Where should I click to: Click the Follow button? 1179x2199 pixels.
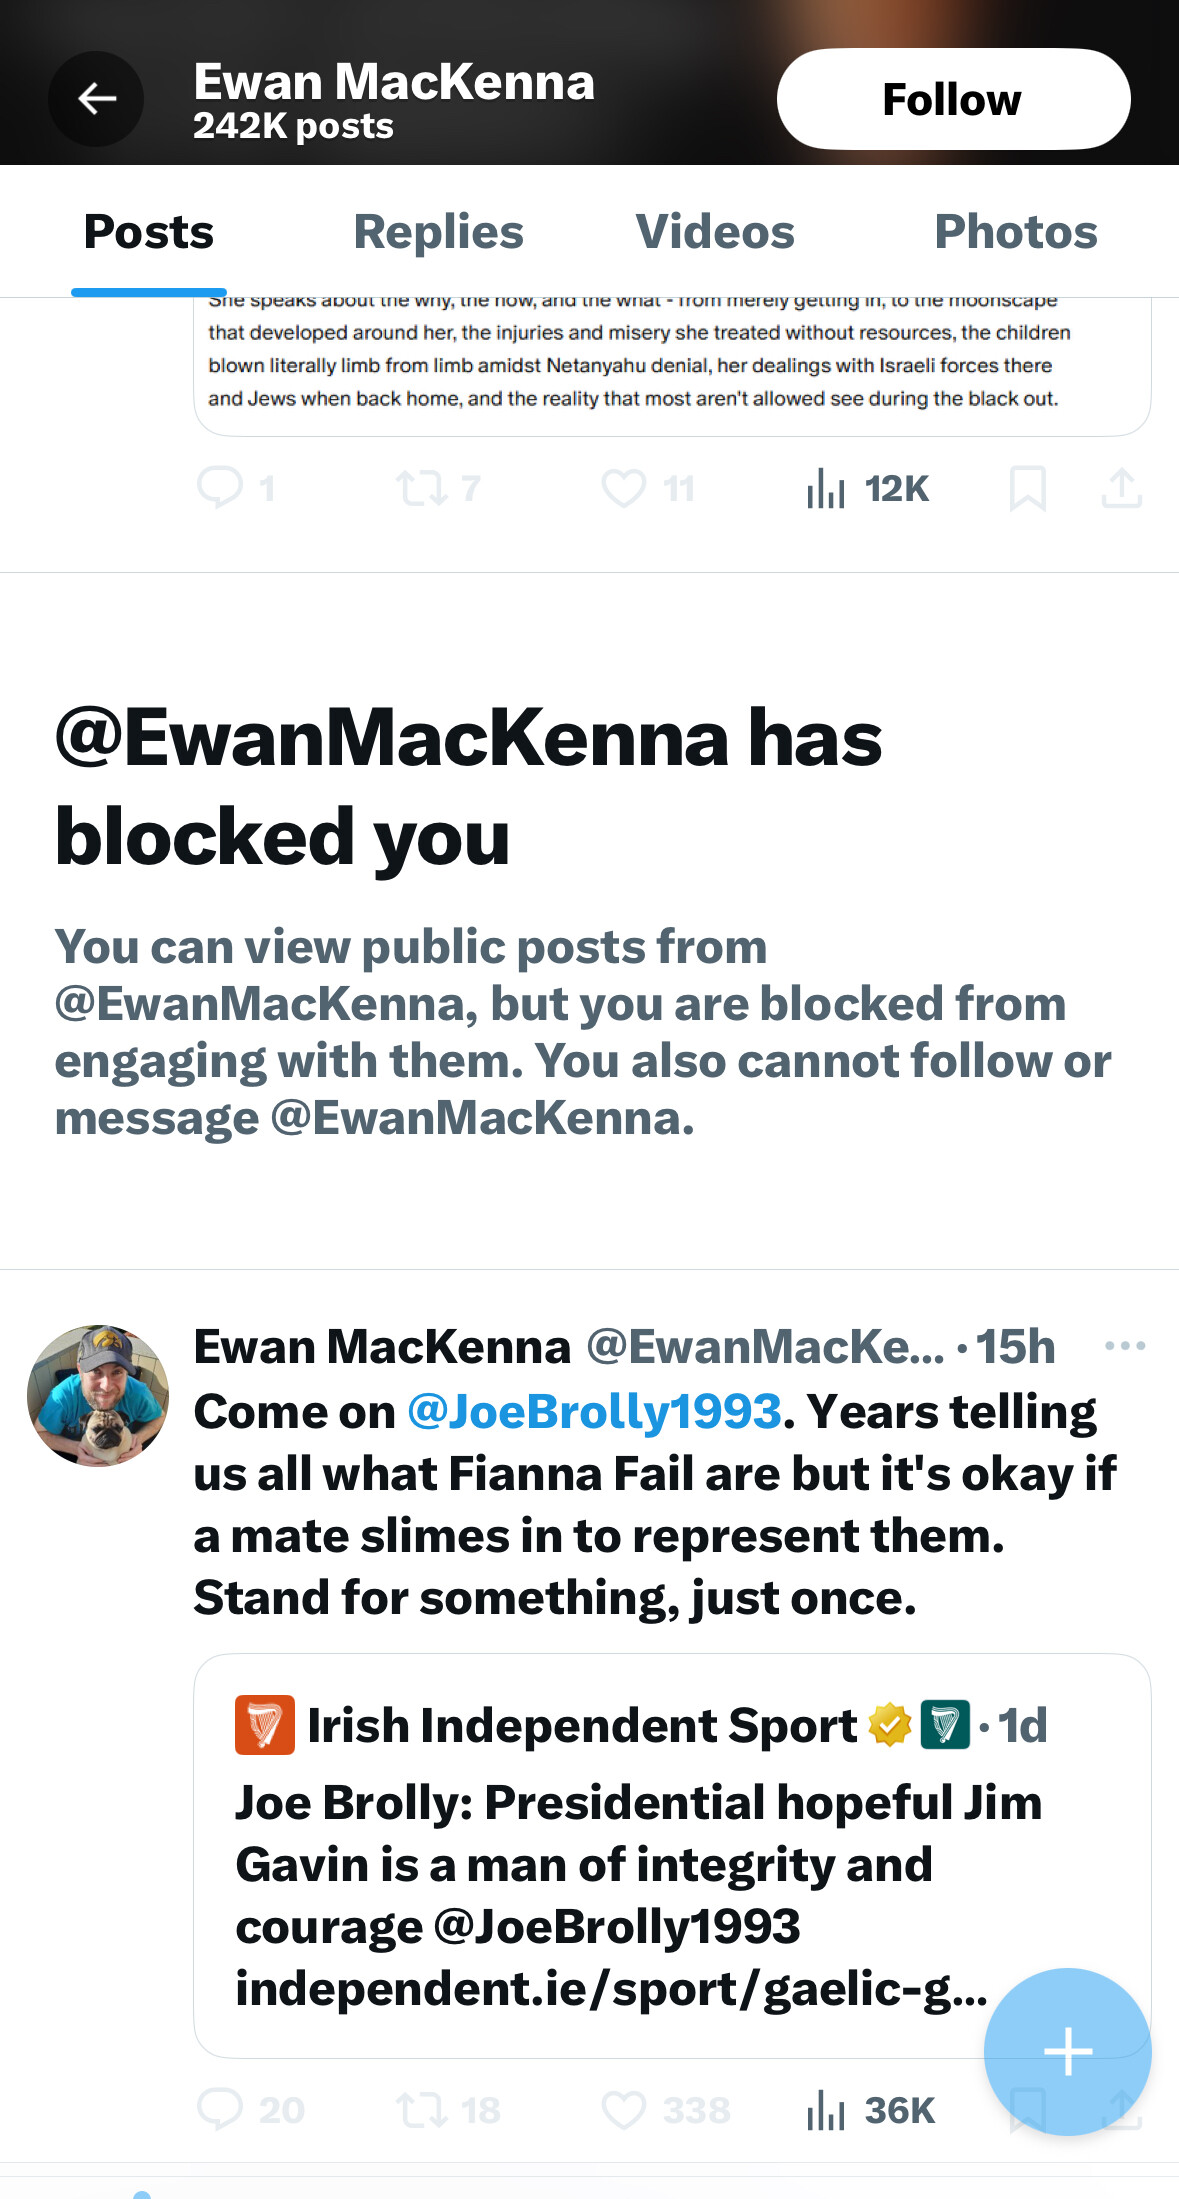tap(952, 99)
